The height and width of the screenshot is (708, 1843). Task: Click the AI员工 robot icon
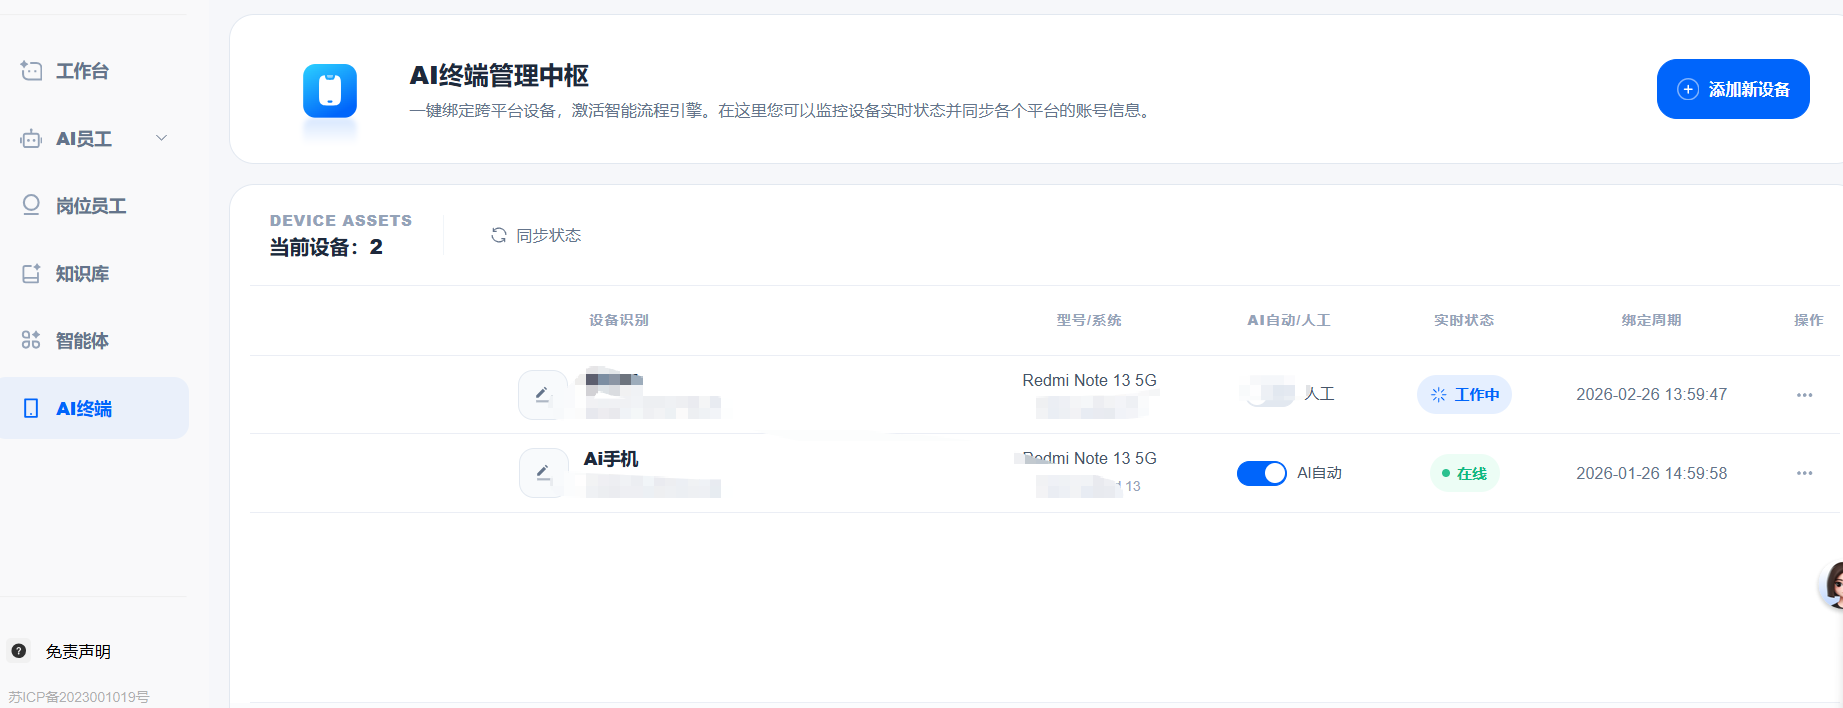31,139
